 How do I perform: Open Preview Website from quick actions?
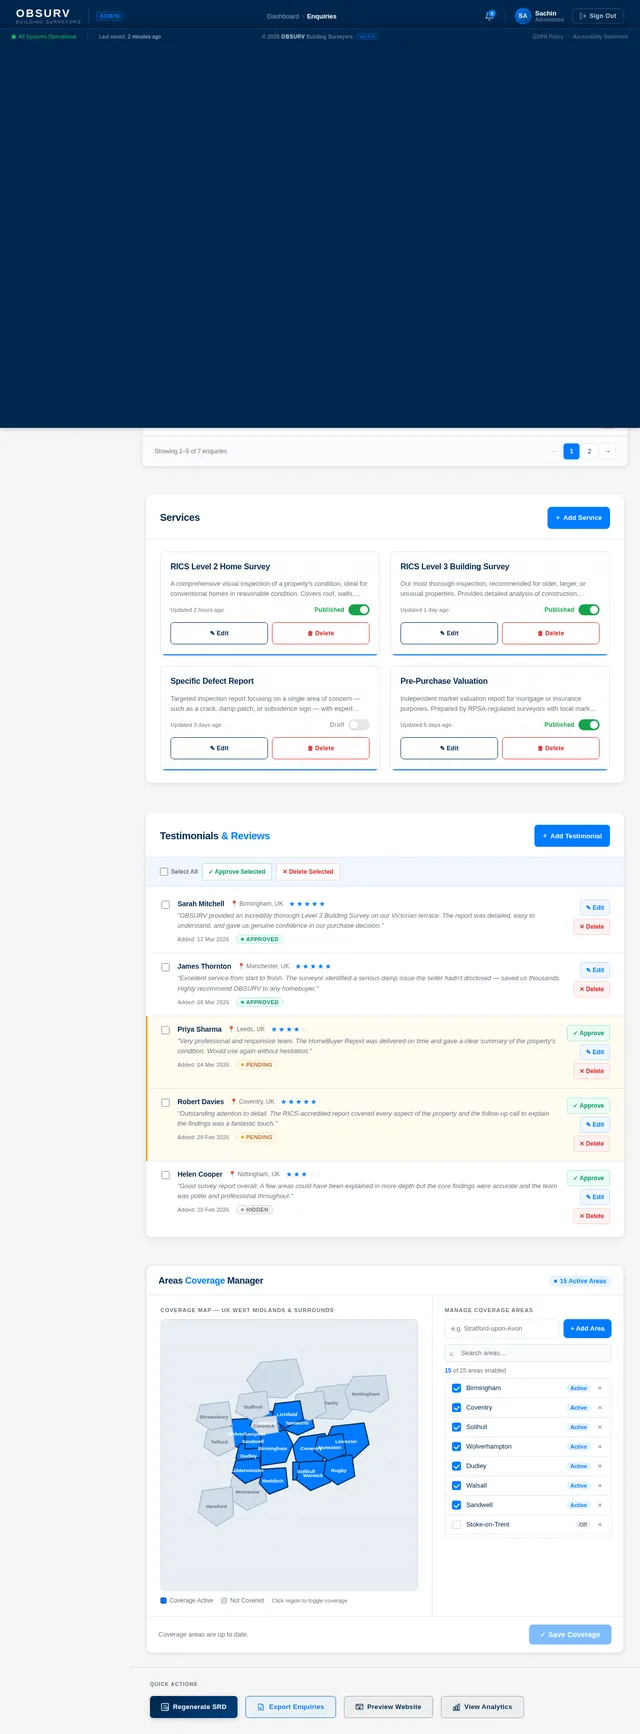tap(388, 1707)
